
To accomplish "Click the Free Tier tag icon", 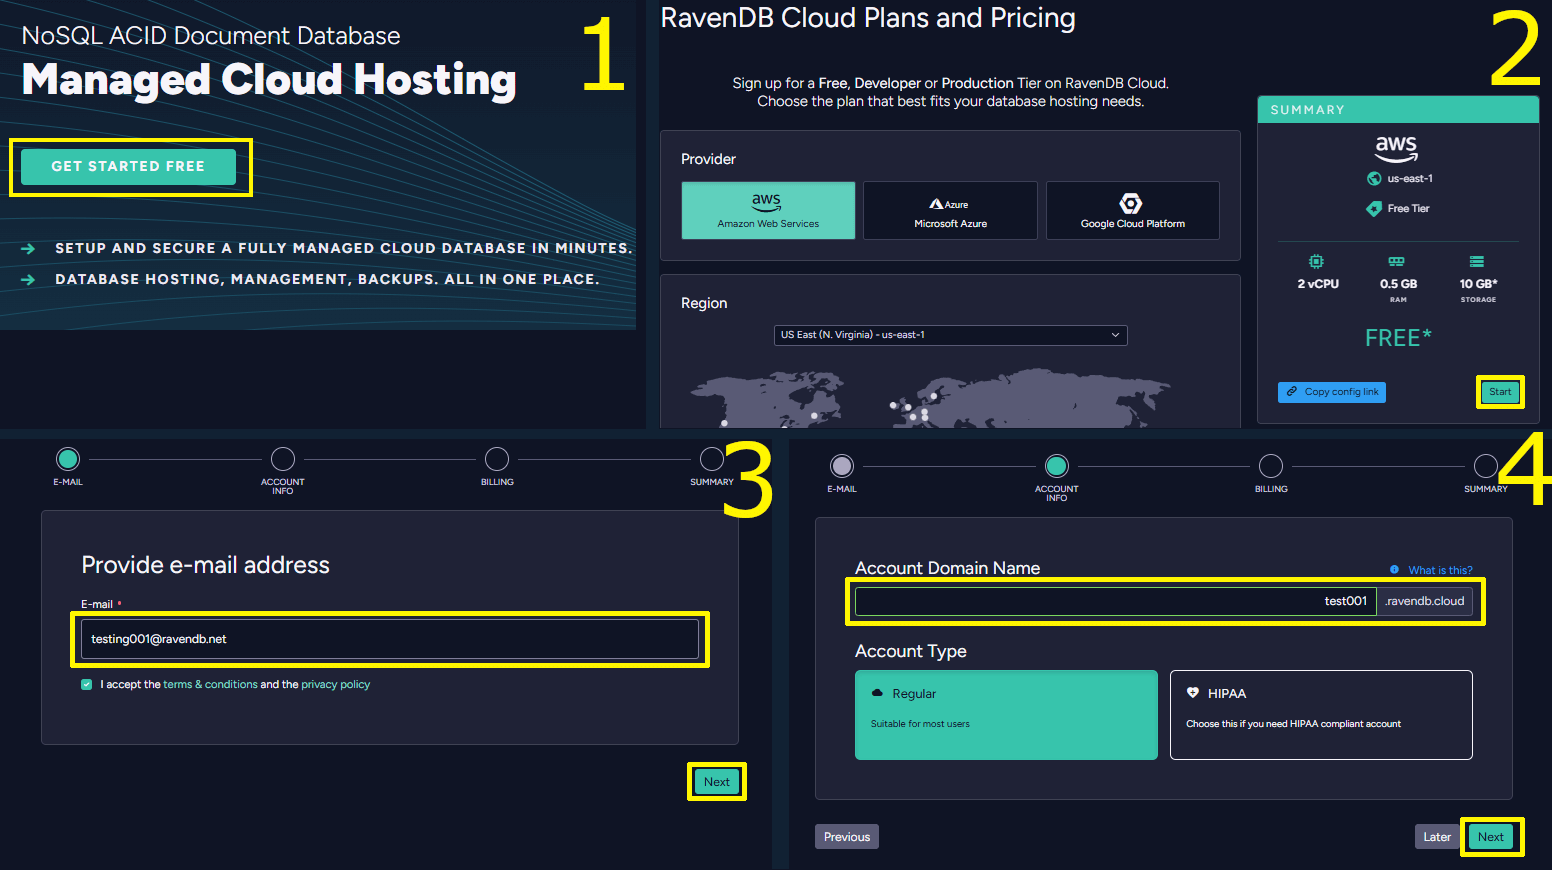I will (x=1374, y=209).
